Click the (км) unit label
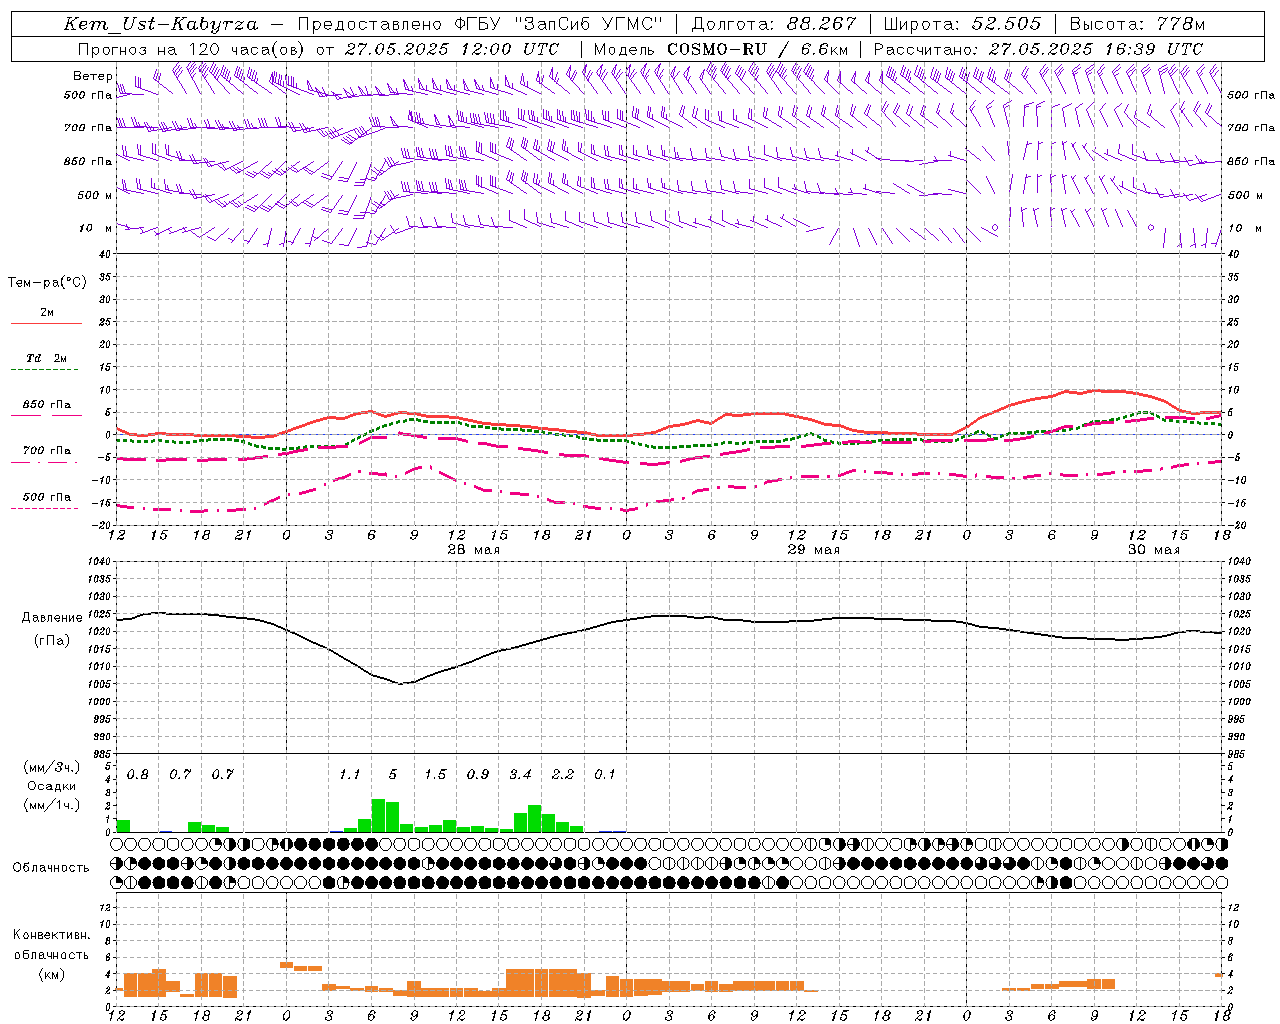 [51, 974]
